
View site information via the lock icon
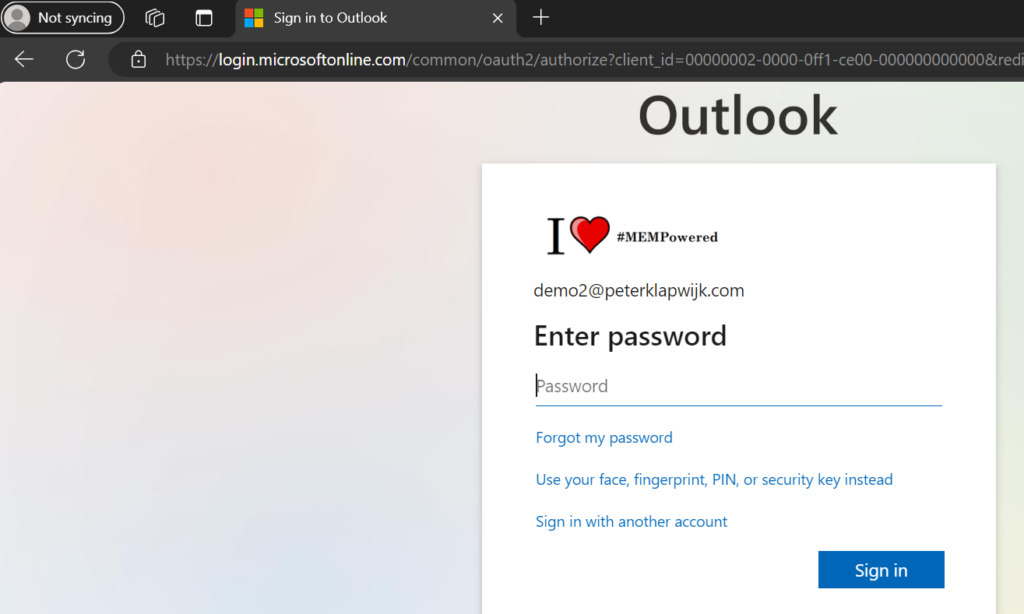138,59
